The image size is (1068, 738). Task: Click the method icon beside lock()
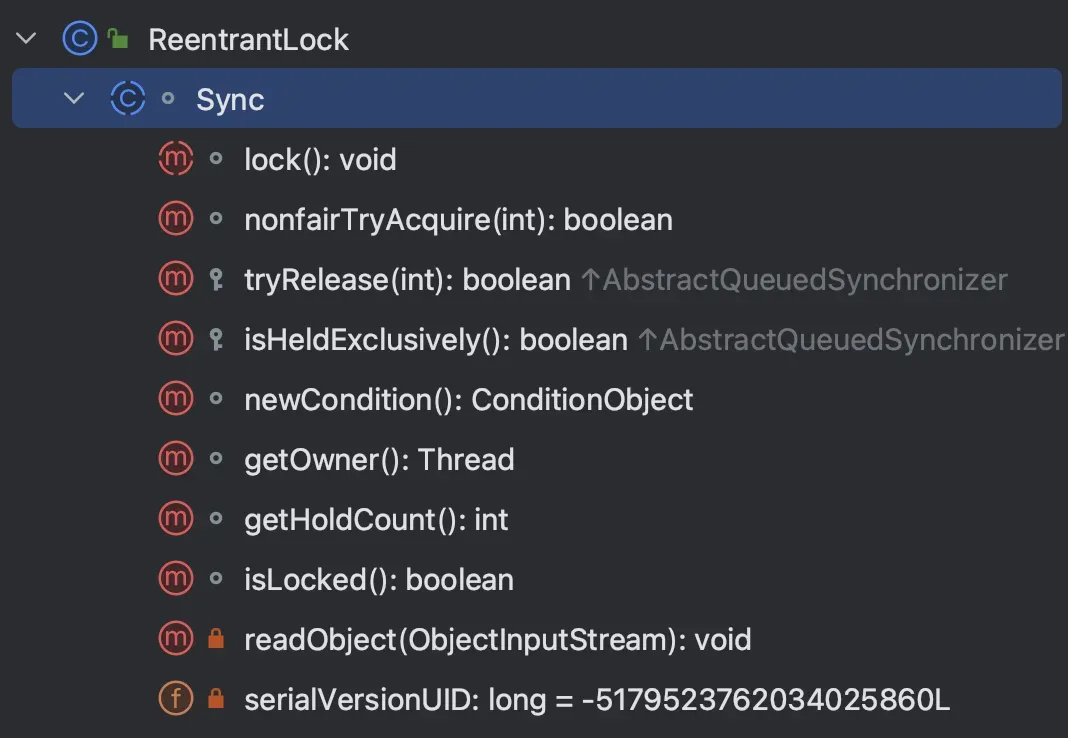coord(175,160)
